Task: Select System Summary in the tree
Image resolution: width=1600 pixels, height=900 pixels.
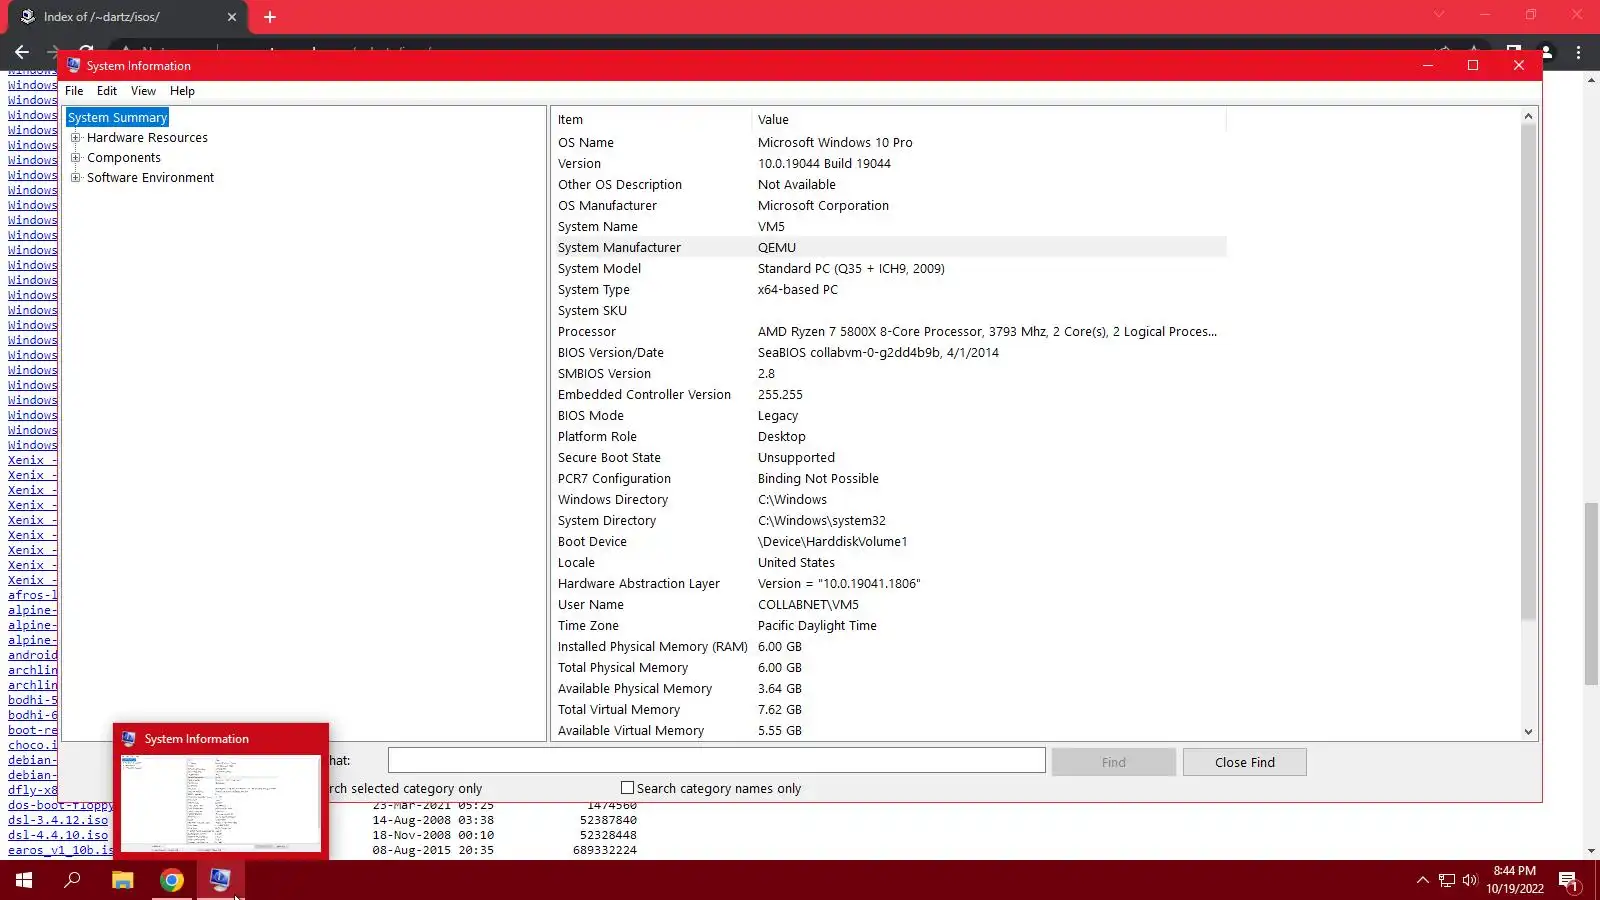Action: coord(118,118)
